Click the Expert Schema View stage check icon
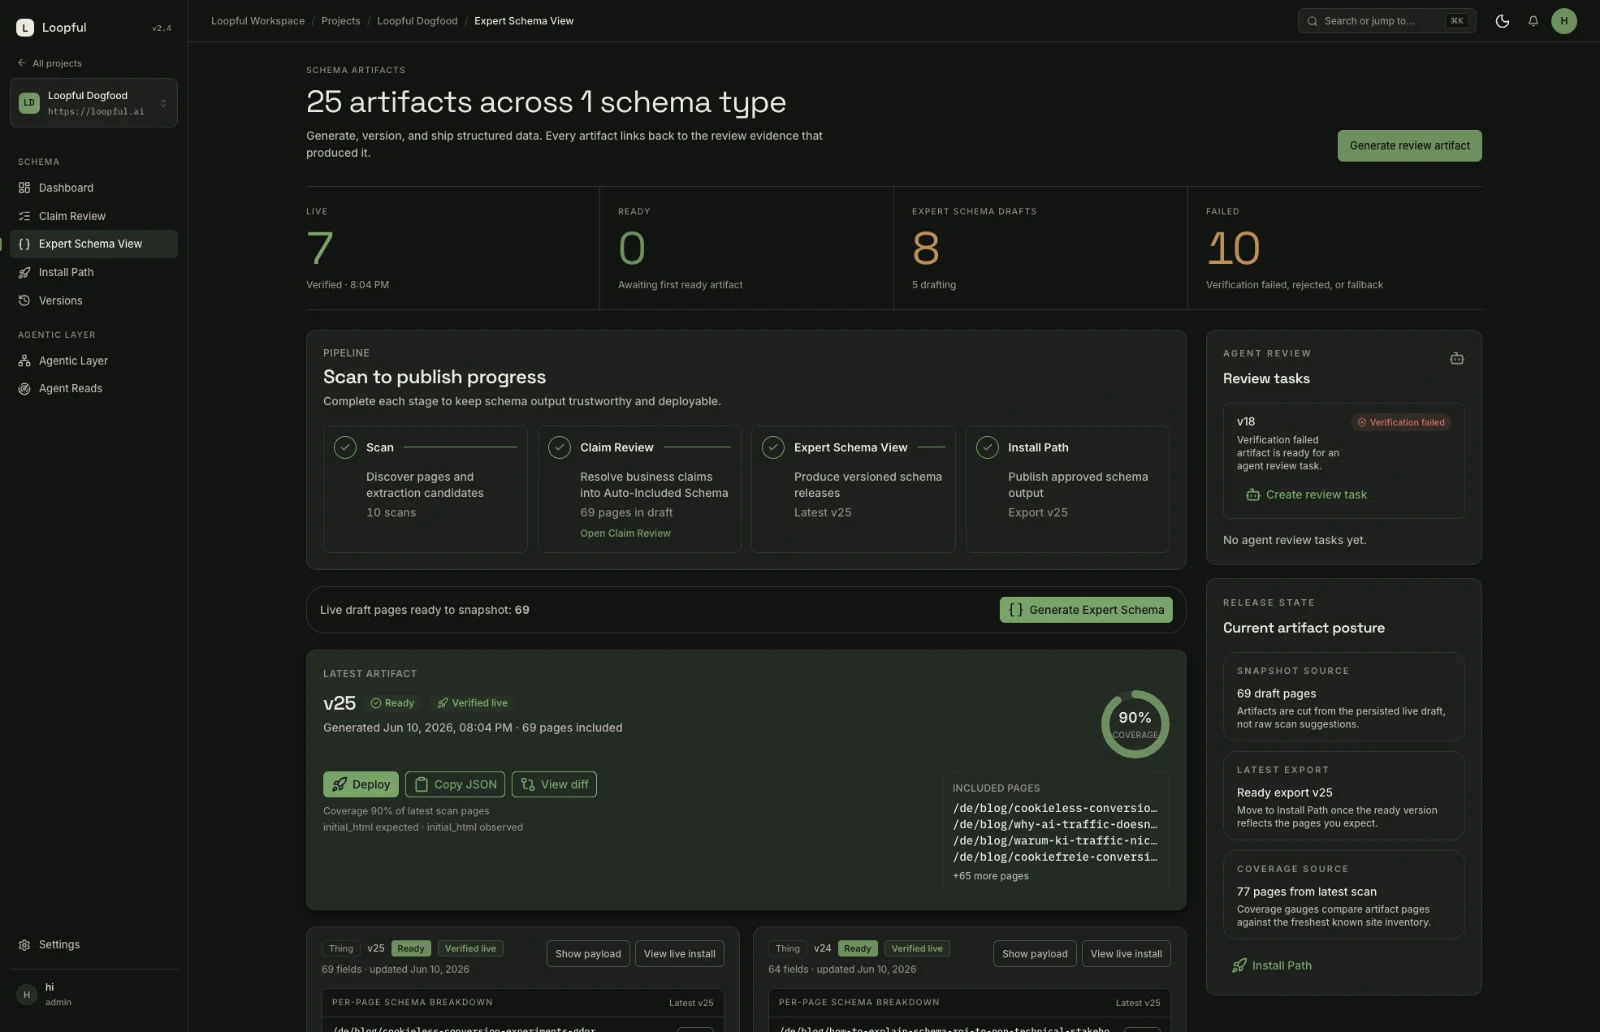Image resolution: width=1600 pixels, height=1032 pixels. 773,448
